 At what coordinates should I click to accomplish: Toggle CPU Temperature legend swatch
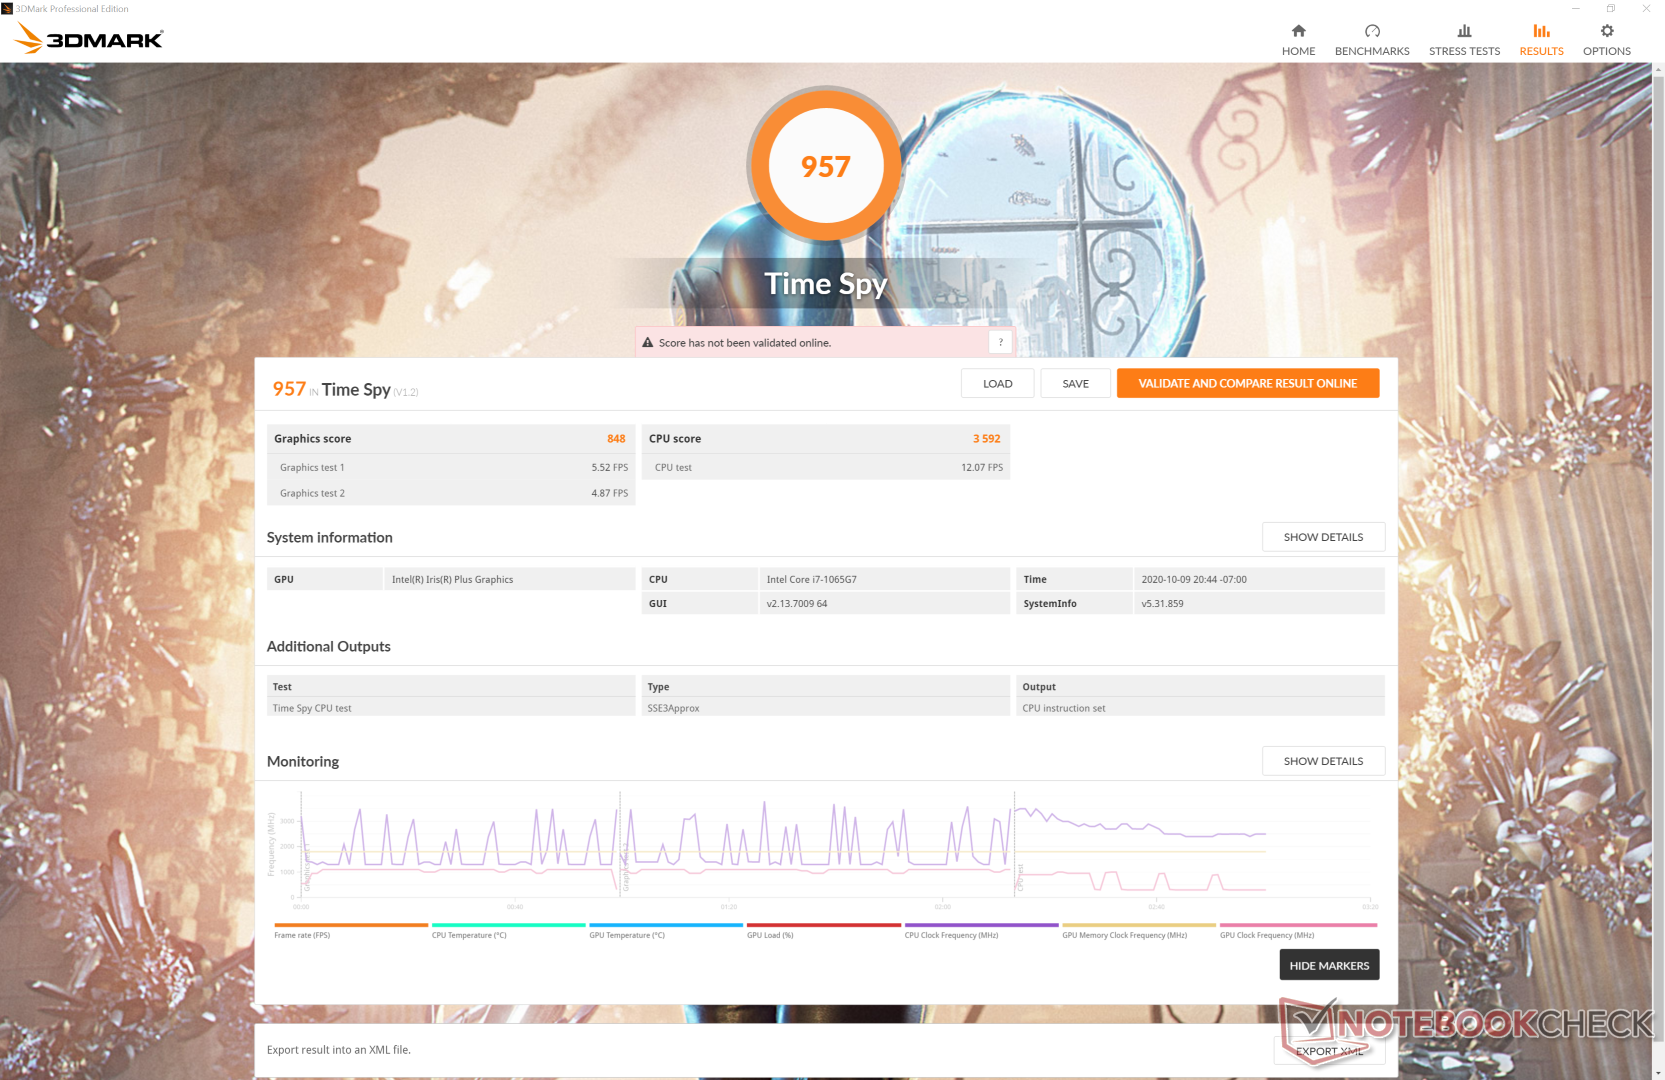click(x=508, y=925)
